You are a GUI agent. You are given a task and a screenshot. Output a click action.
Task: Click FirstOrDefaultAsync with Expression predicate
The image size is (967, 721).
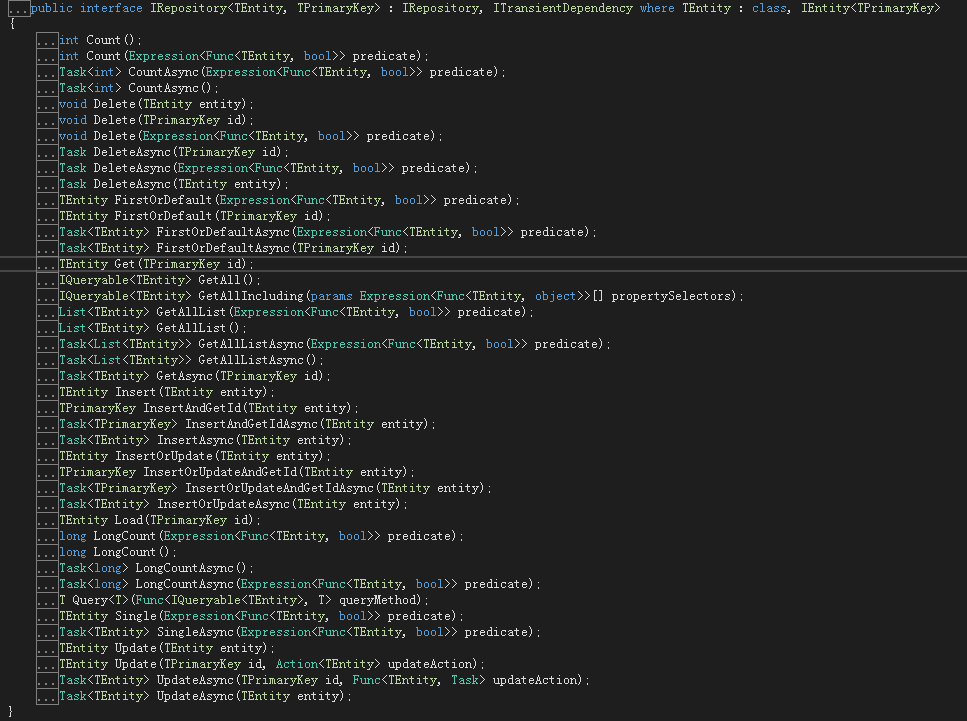(x=328, y=233)
